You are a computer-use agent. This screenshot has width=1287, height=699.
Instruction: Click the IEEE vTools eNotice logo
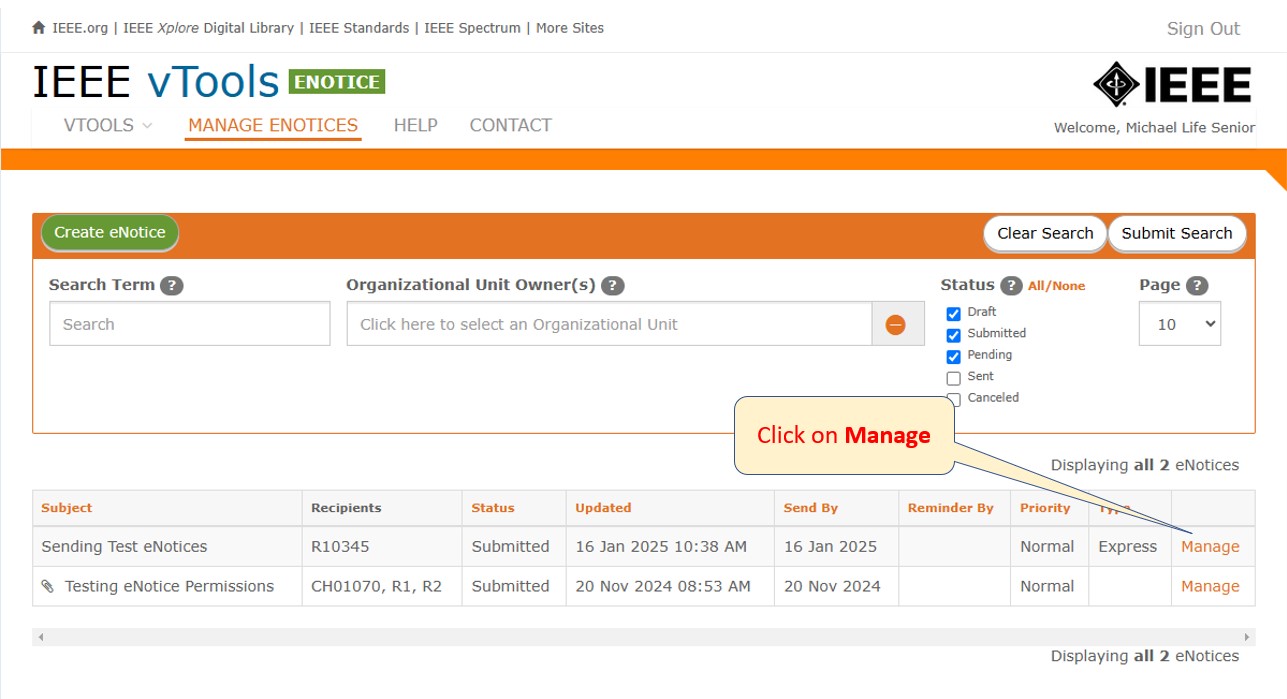[208, 81]
